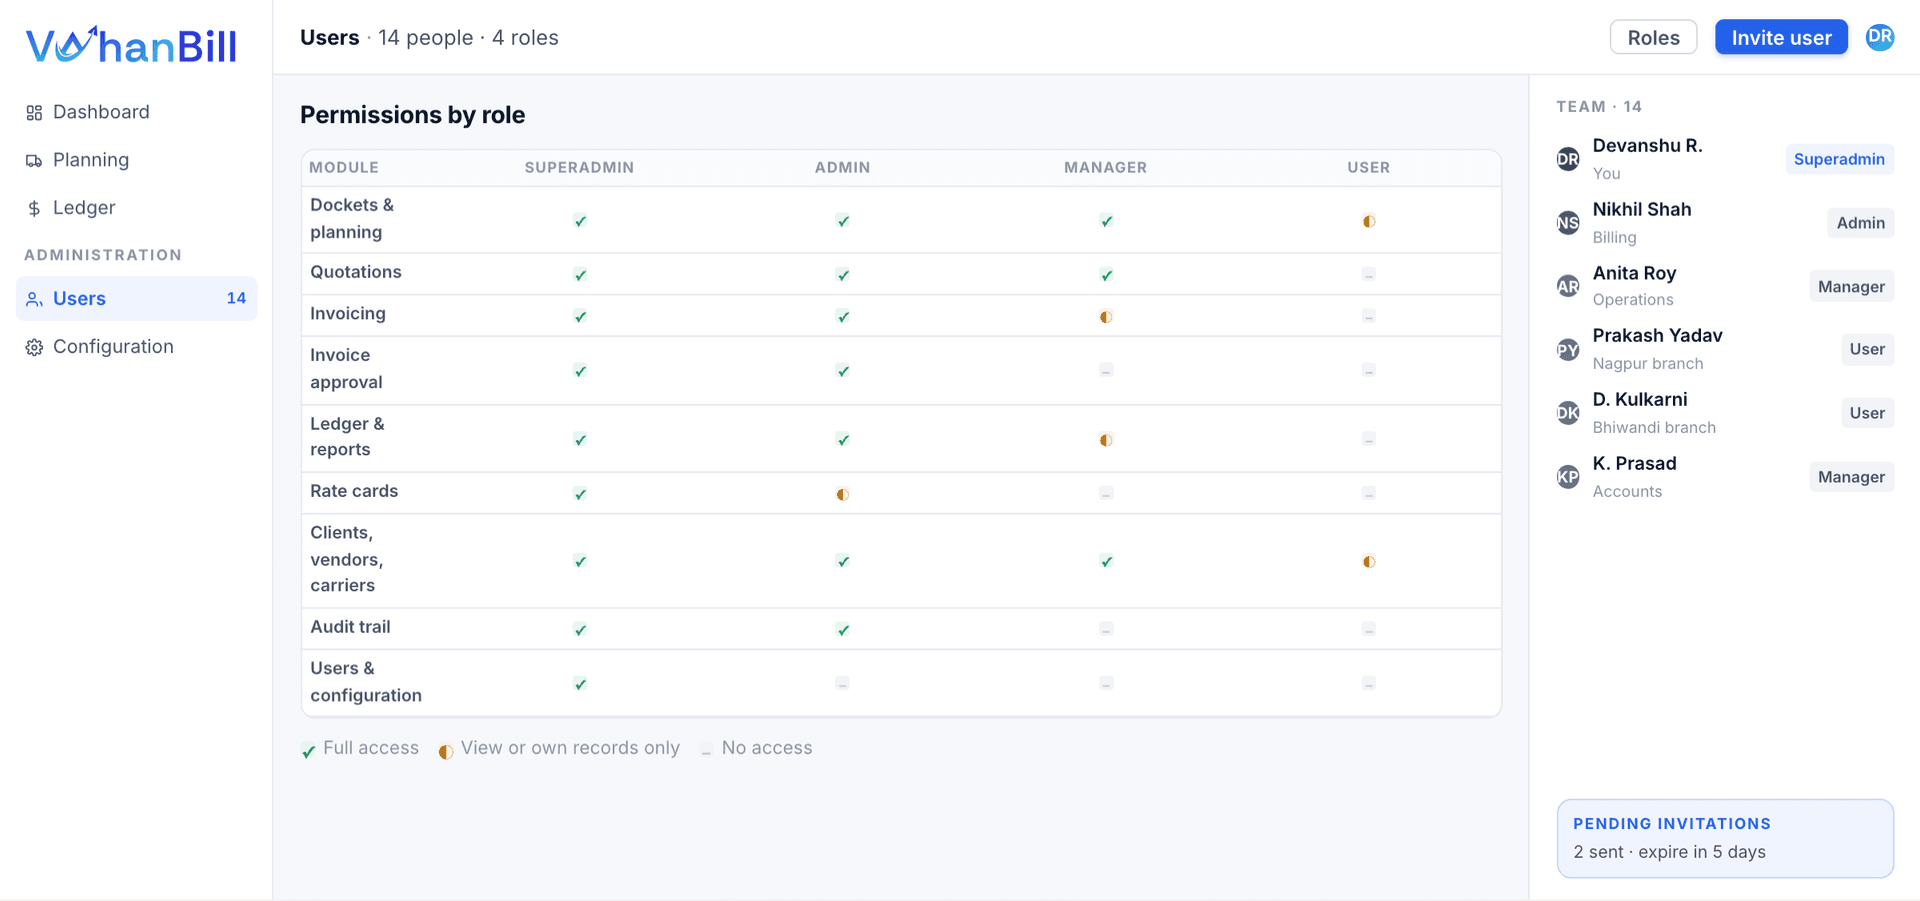Image resolution: width=1920 pixels, height=901 pixels.
Task: Click Prakash Yadav's PY avatar
Action: (1568, 349)
